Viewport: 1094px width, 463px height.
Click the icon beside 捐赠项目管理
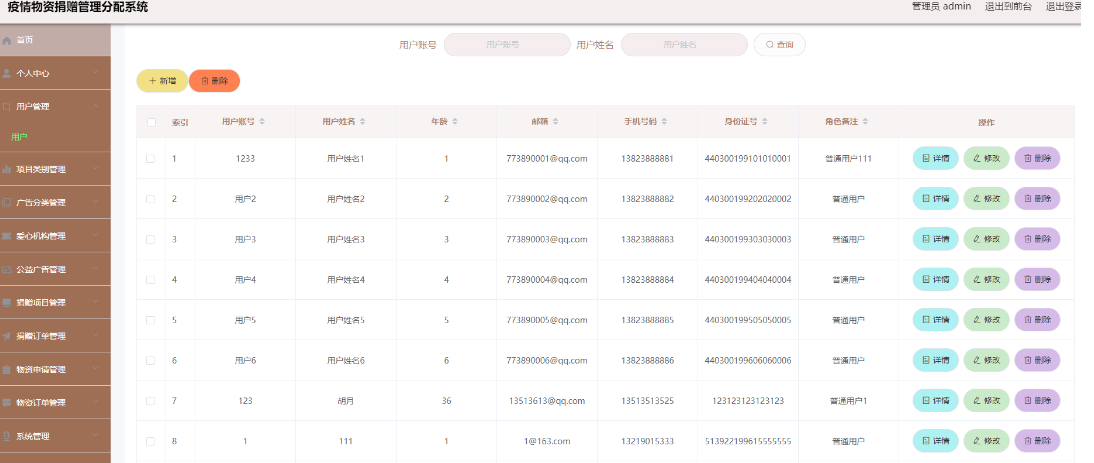(7, 303)
